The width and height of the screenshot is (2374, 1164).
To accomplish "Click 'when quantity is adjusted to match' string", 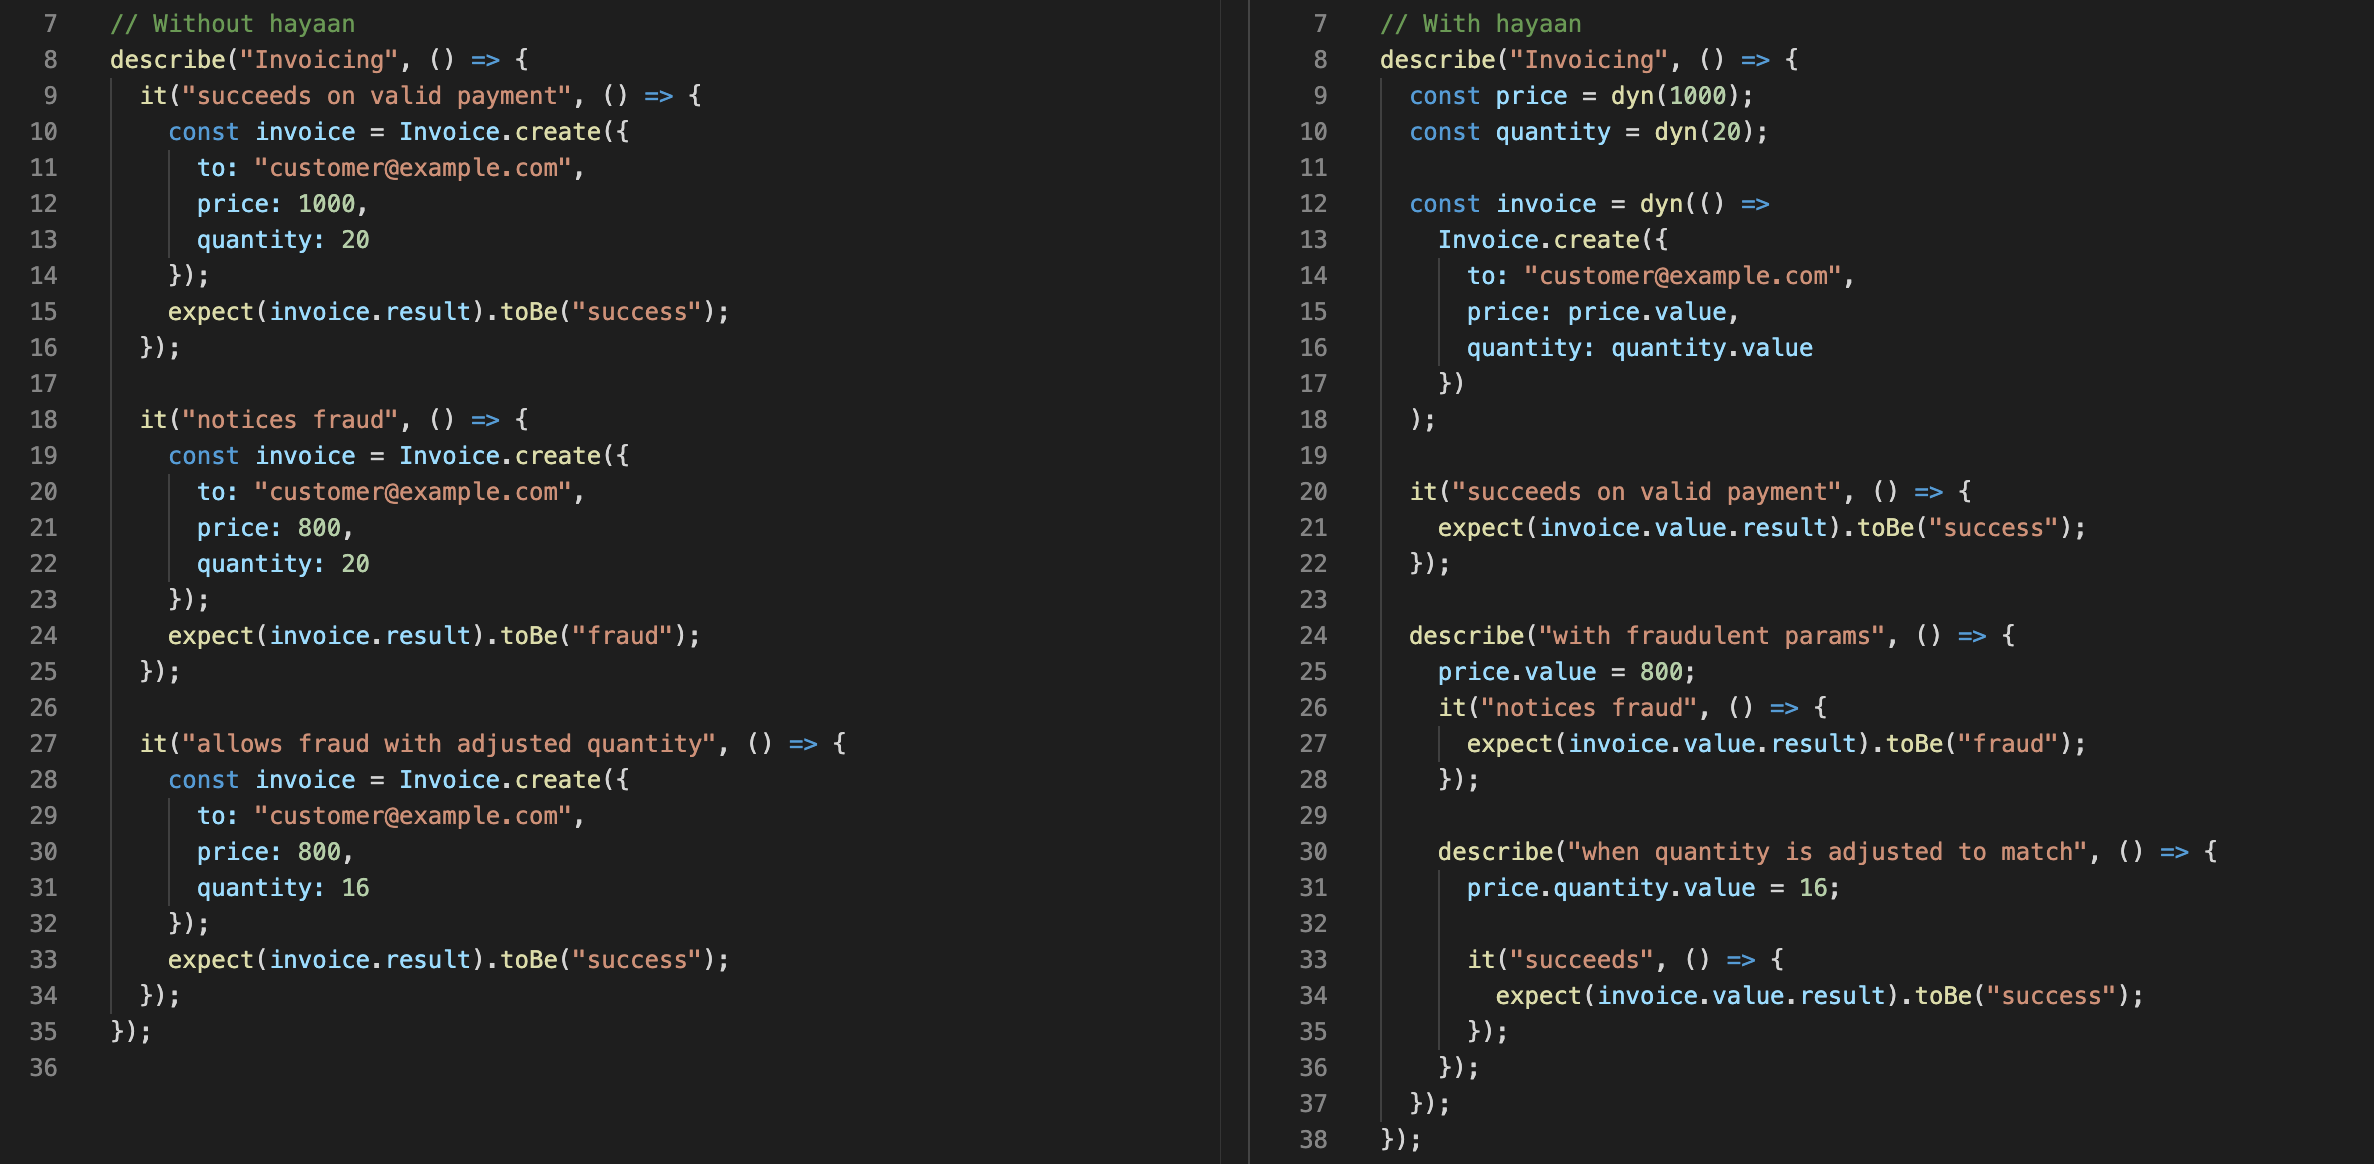I will pos(1827,852).
